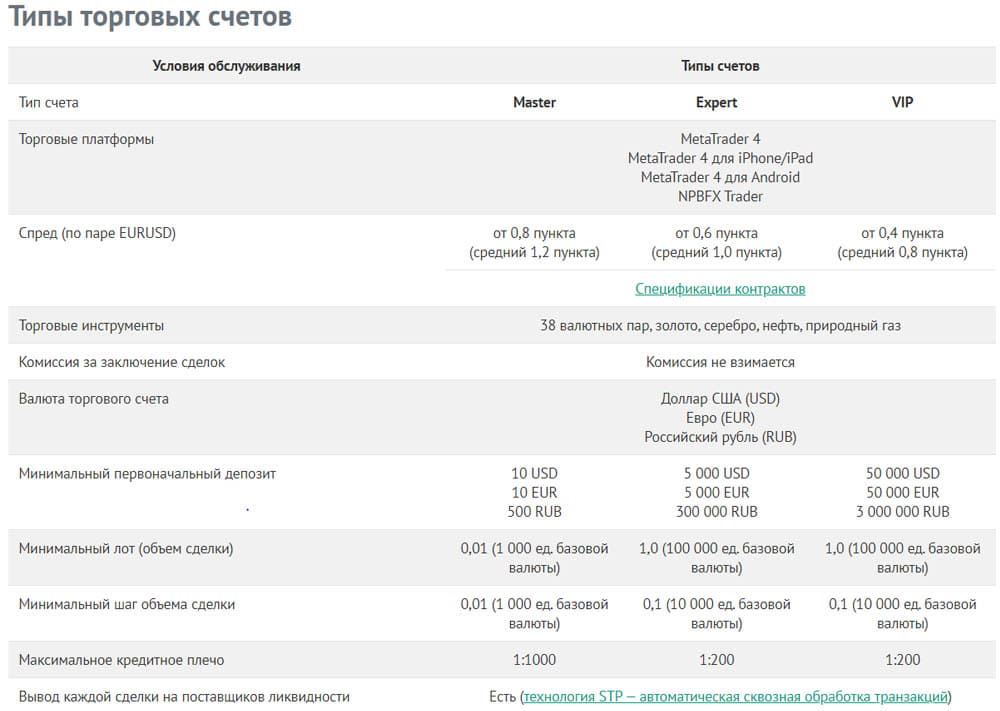Screen dimensions: 1000x711
Task: Open the технология STP link
Action: pyautogui.click(x=735, y=697)
